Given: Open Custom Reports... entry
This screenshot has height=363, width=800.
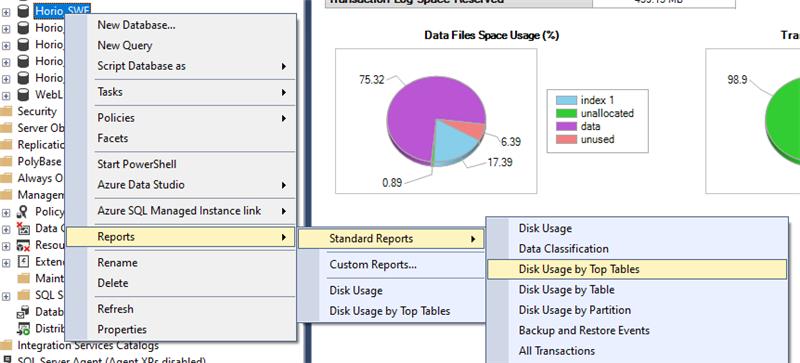Looking at the screenshot, I should click(x=391, y=264).
